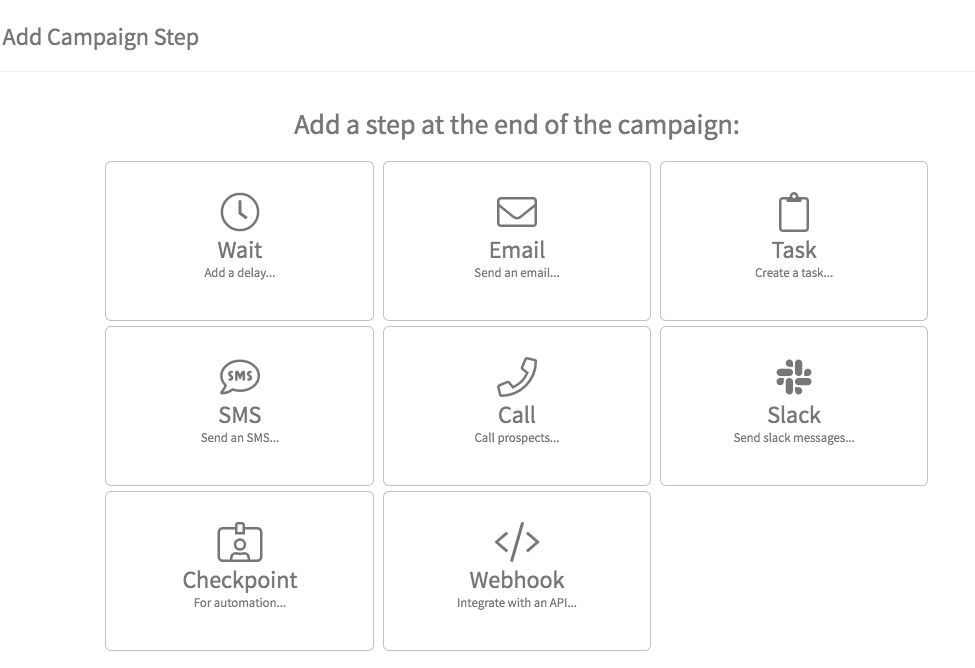The image size is (975, 668).
Task: Select the phone handset Call icon
Action: pyautogui.click(x=517, y=377)
